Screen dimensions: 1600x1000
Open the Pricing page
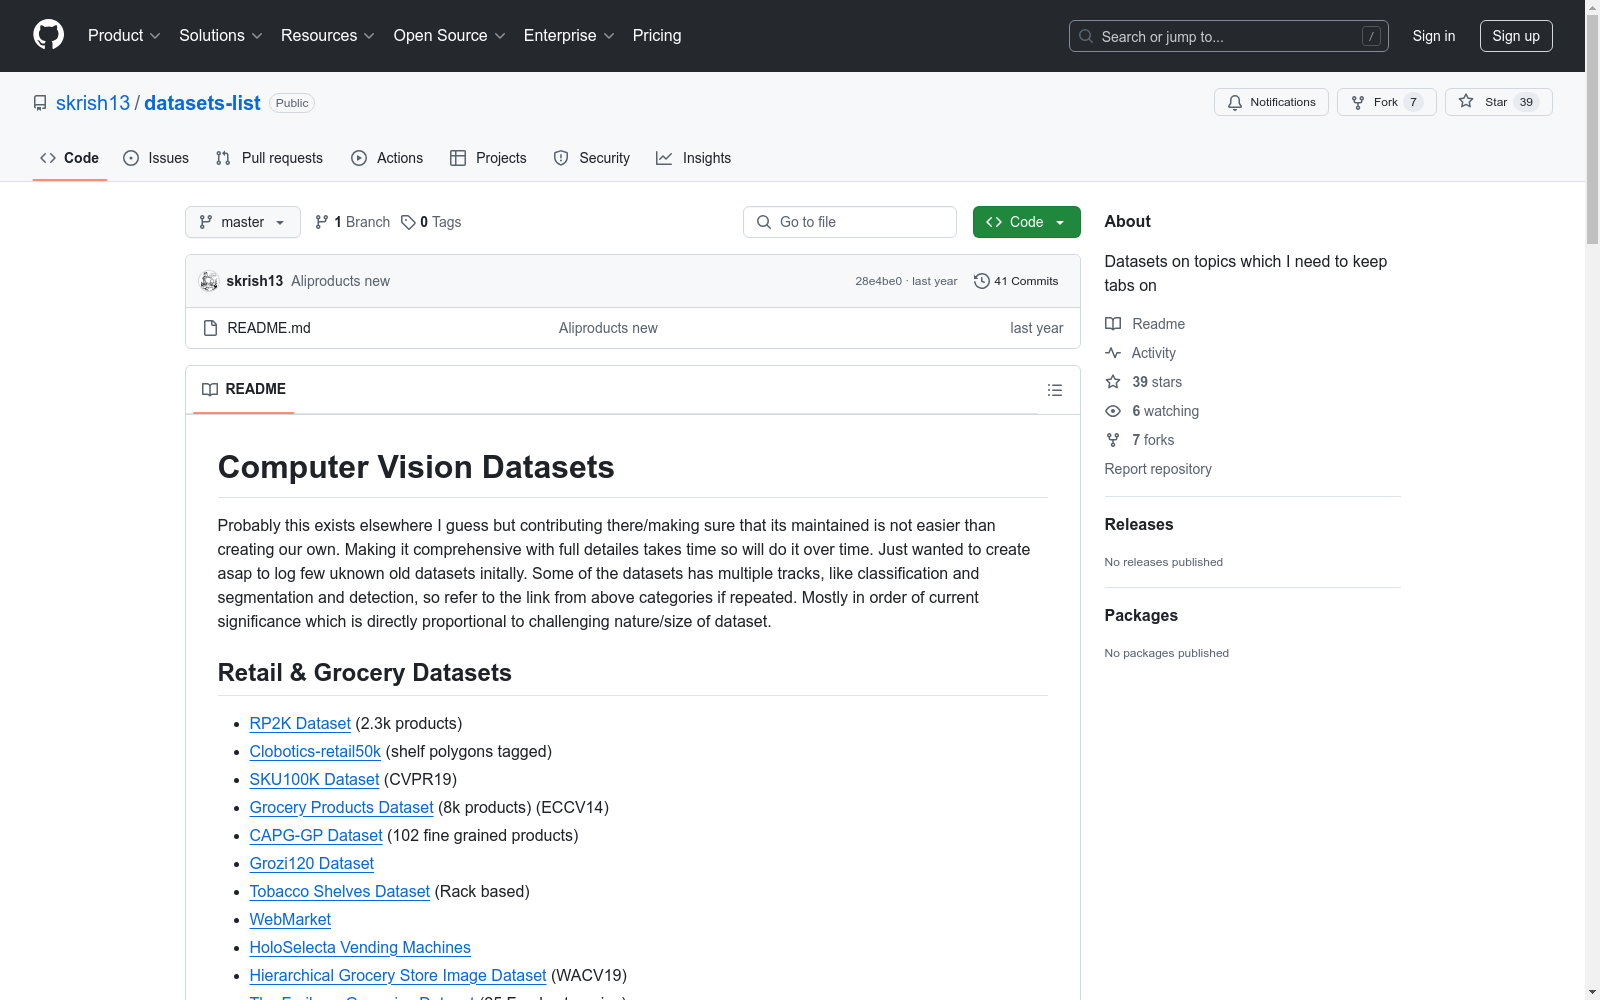point(657,35)
